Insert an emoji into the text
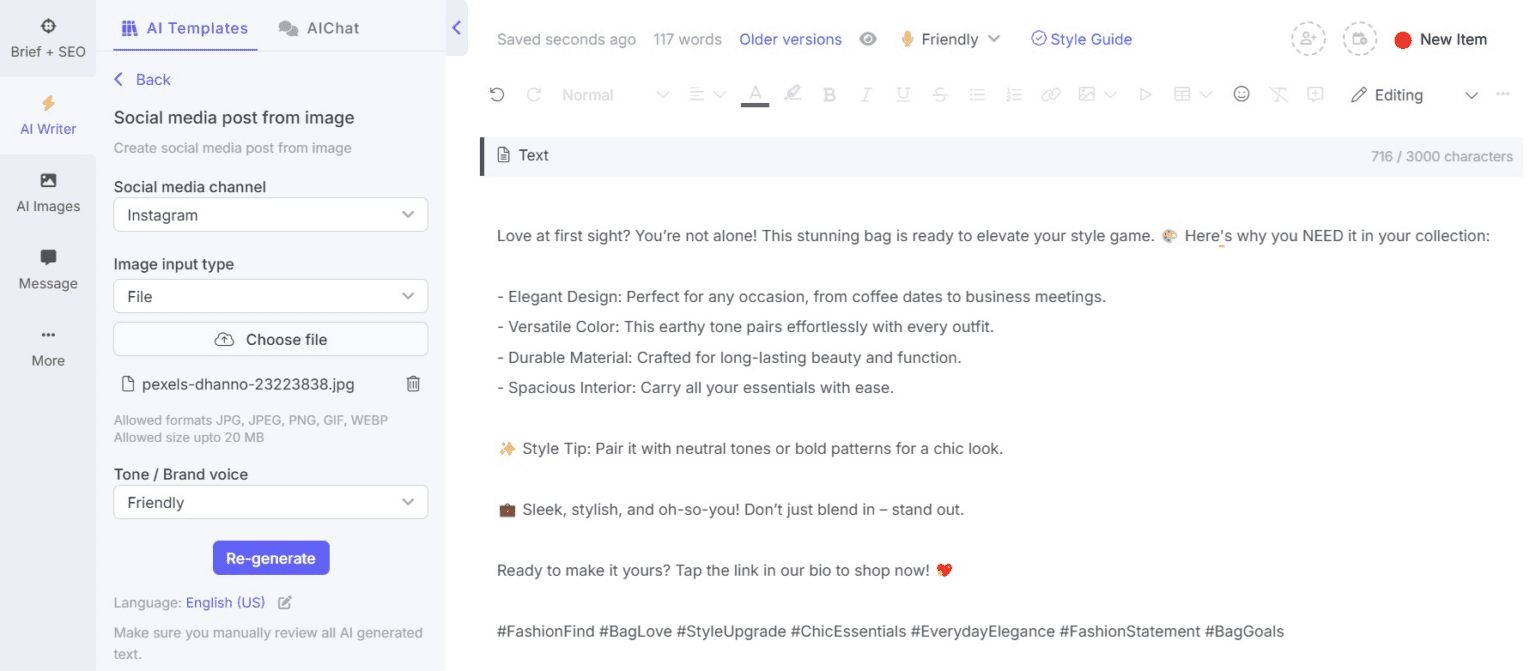Viewport: 1536px width, 671px height. tap(1241, 94)
